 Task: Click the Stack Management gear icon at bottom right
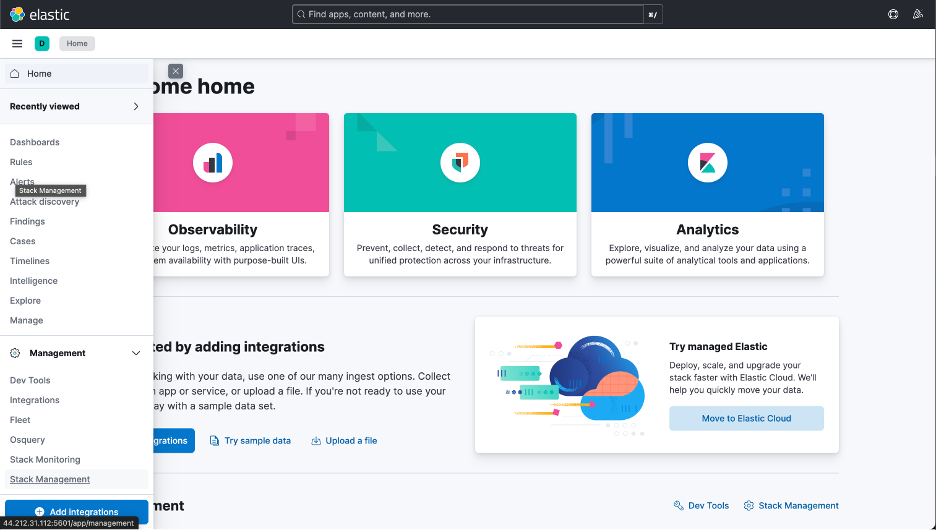[749, 506]
